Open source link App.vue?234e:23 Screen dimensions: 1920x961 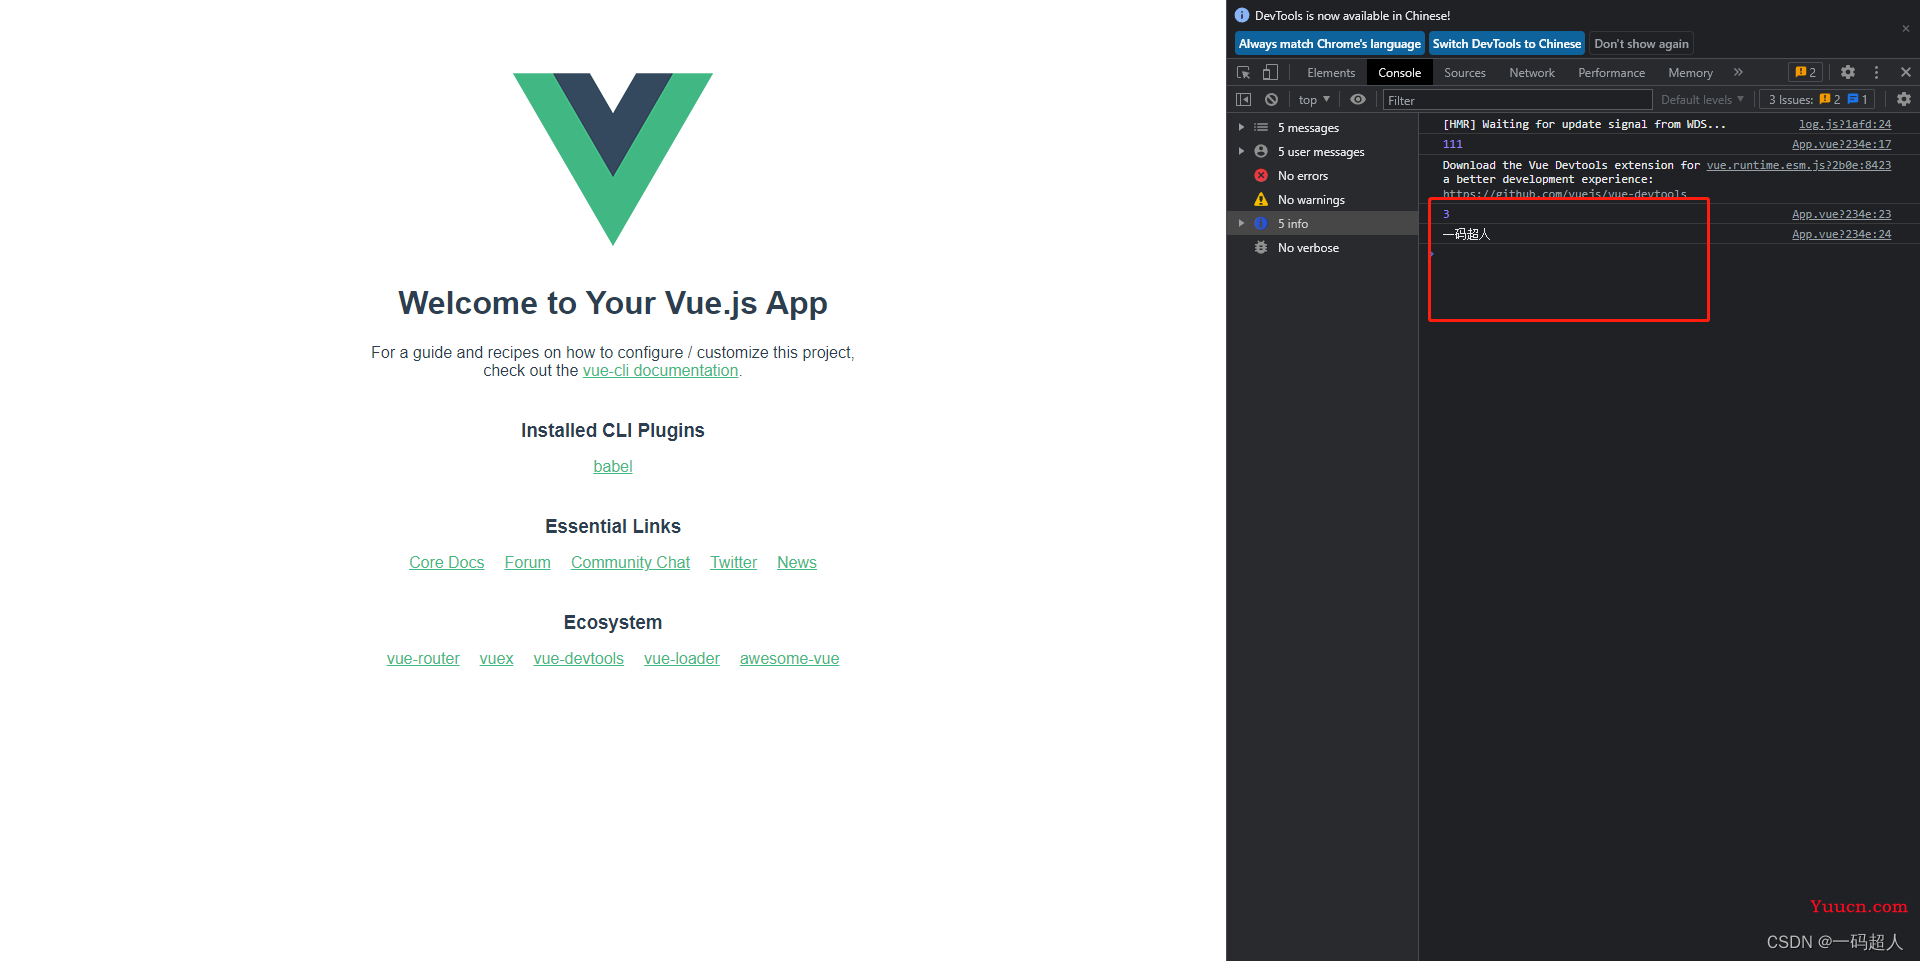[x=1841, y=214]
